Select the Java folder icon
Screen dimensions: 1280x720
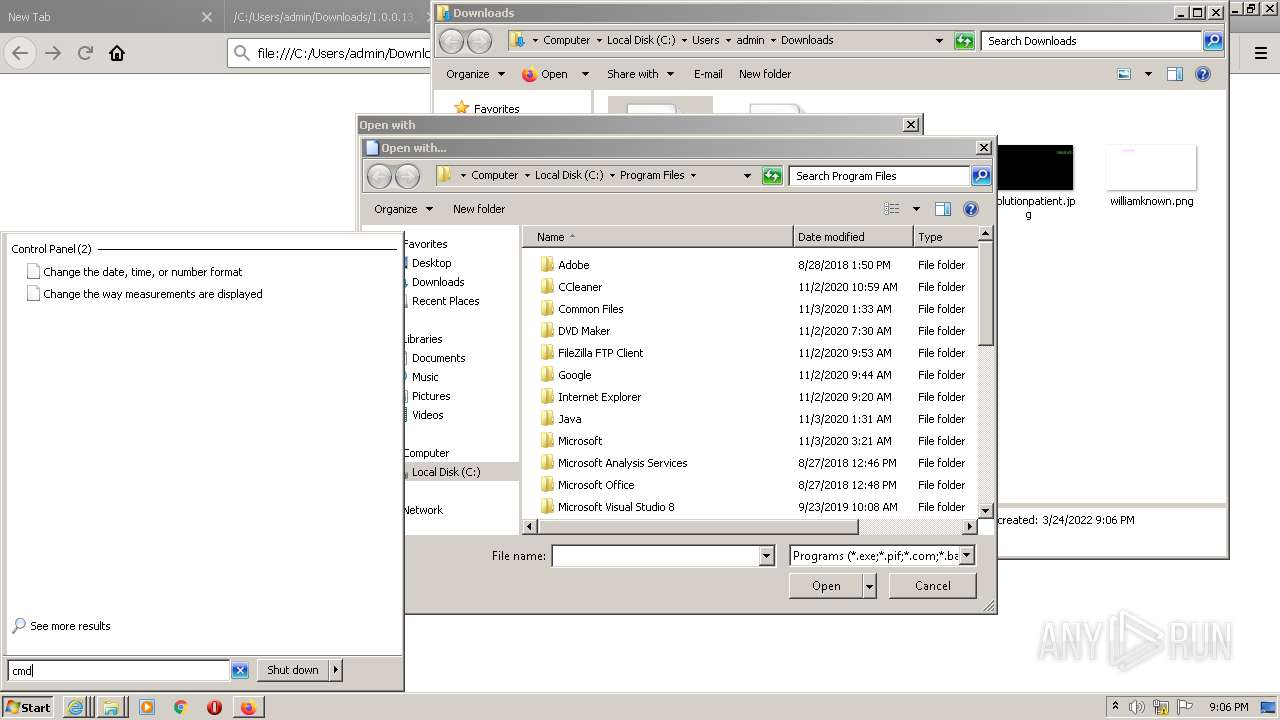click(x=547, y=419)
